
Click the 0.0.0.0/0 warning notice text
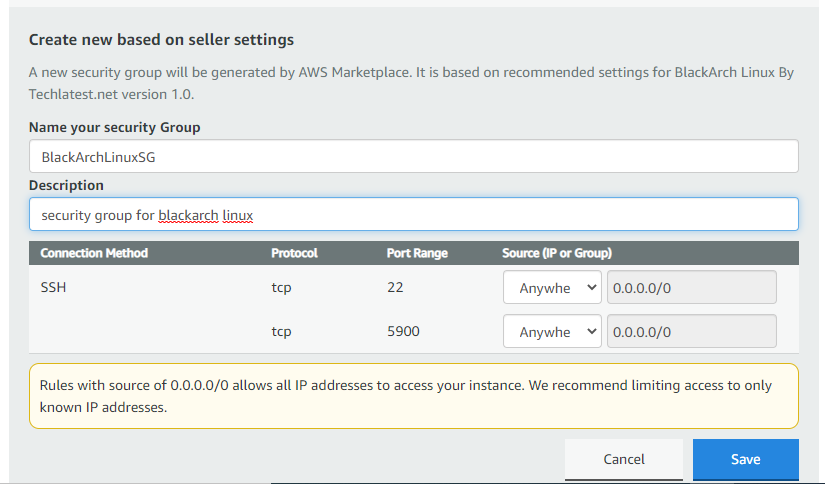click(405, 396)
